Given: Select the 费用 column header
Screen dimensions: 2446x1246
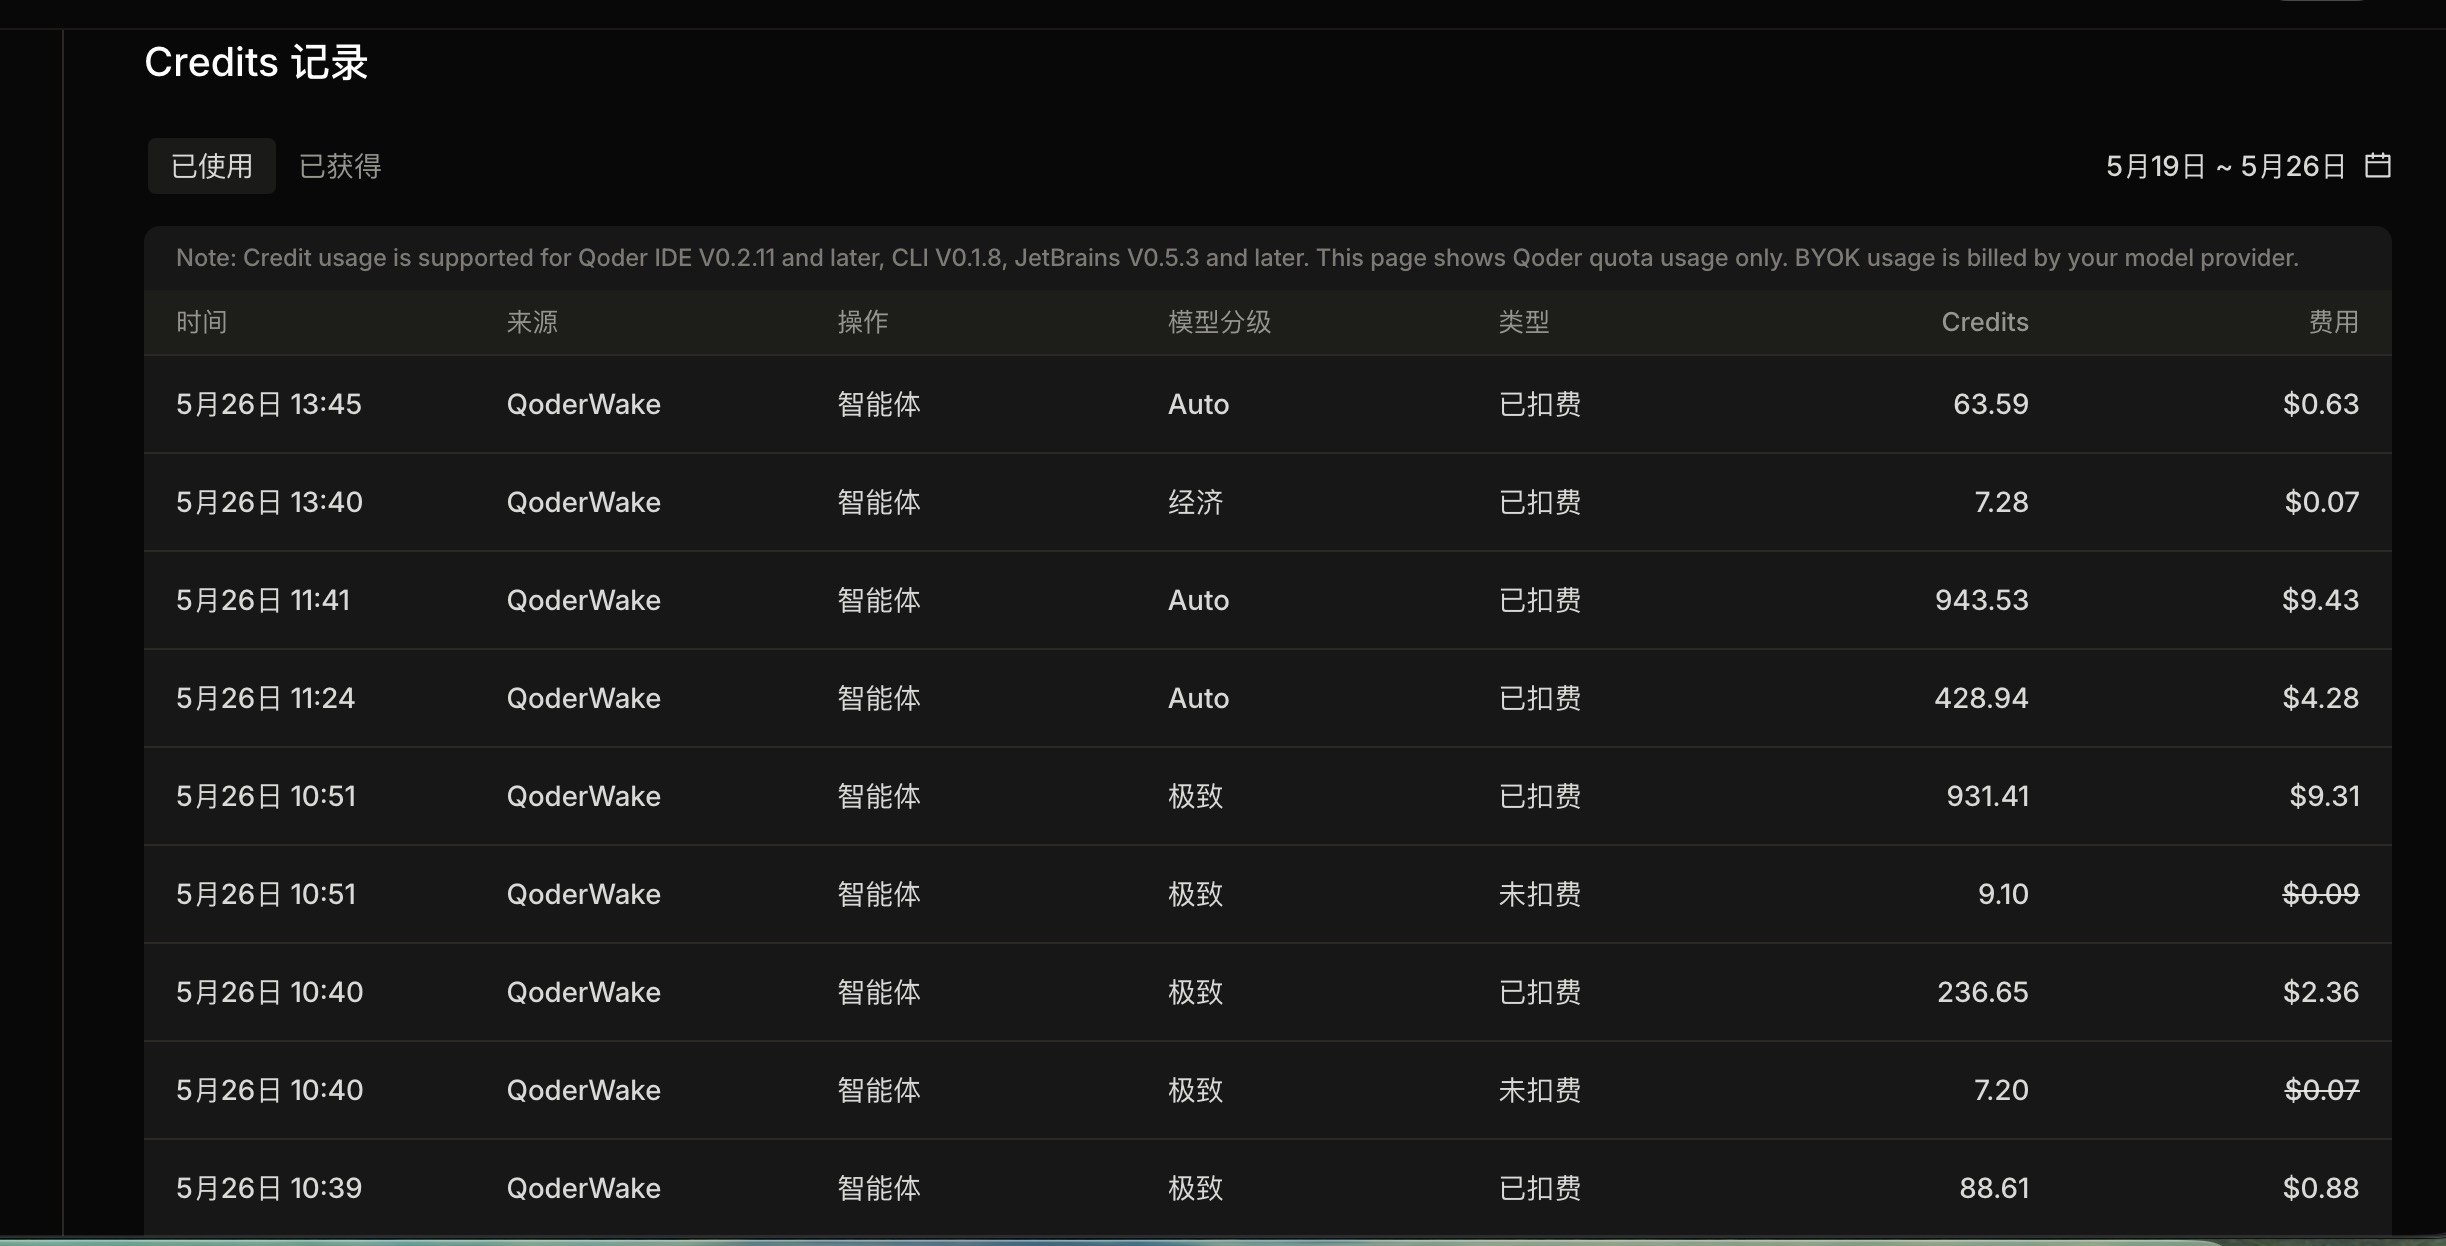Looking at the screenshot, I should coord(2333,322).
